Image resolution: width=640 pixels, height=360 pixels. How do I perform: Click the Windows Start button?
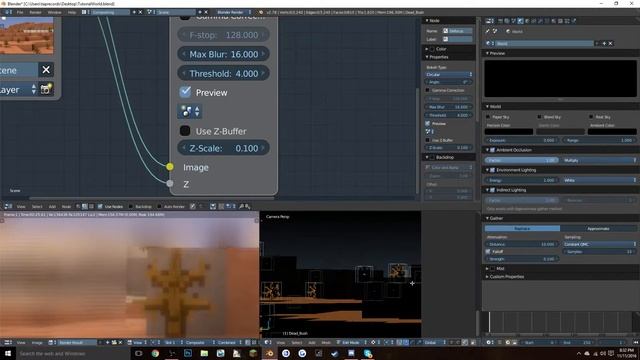tap(7, 353)
